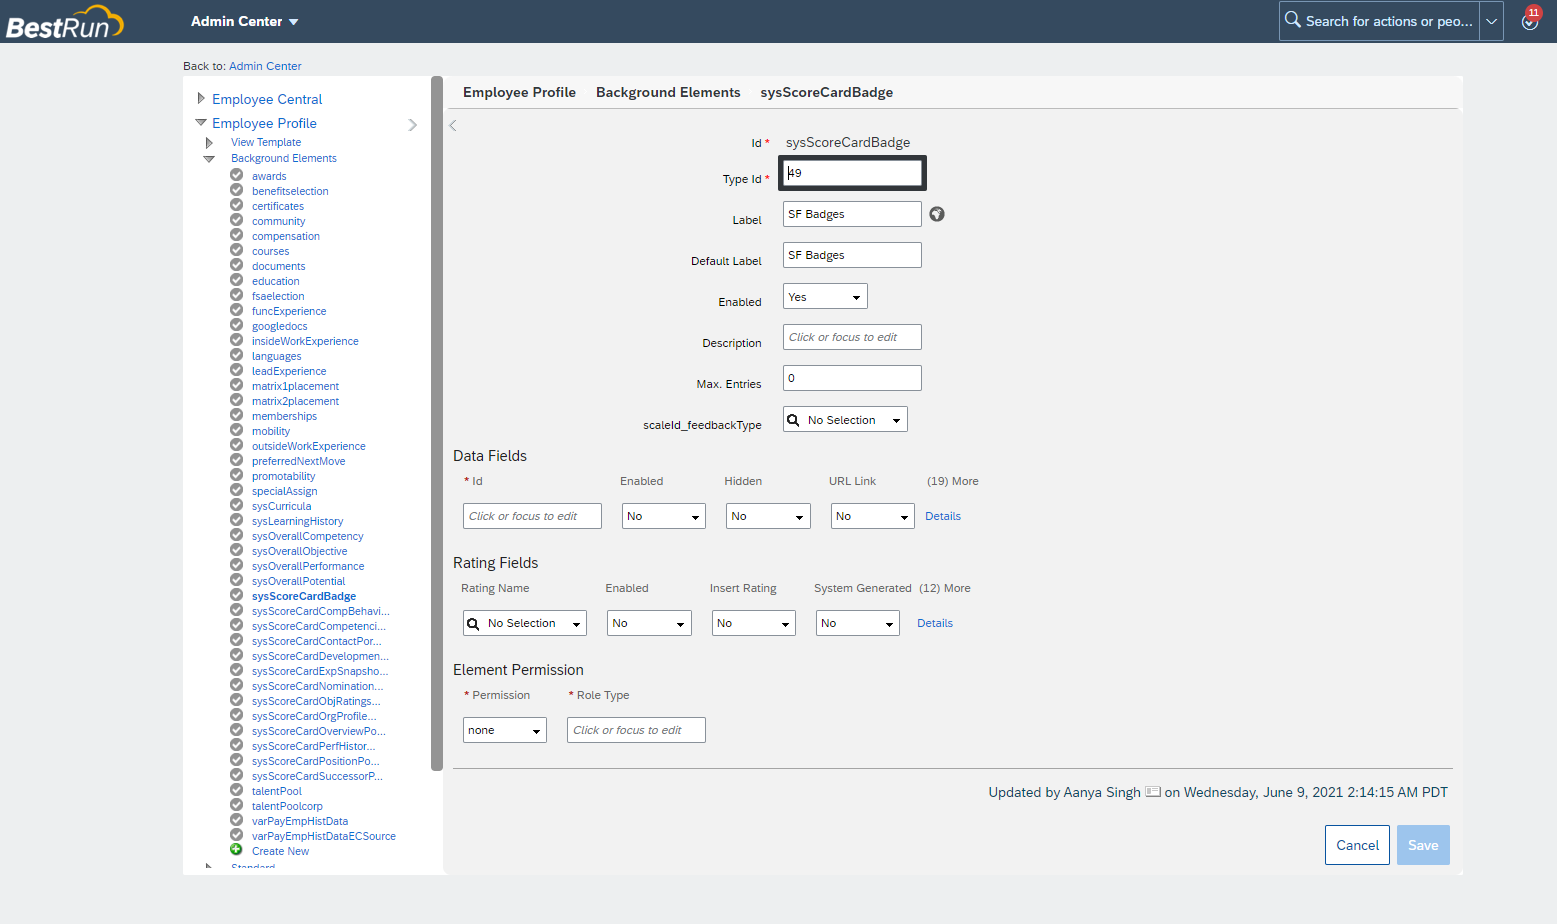Click the check icon next to awards
This screenshot has width=1557, height=924.
pos(236,175)
